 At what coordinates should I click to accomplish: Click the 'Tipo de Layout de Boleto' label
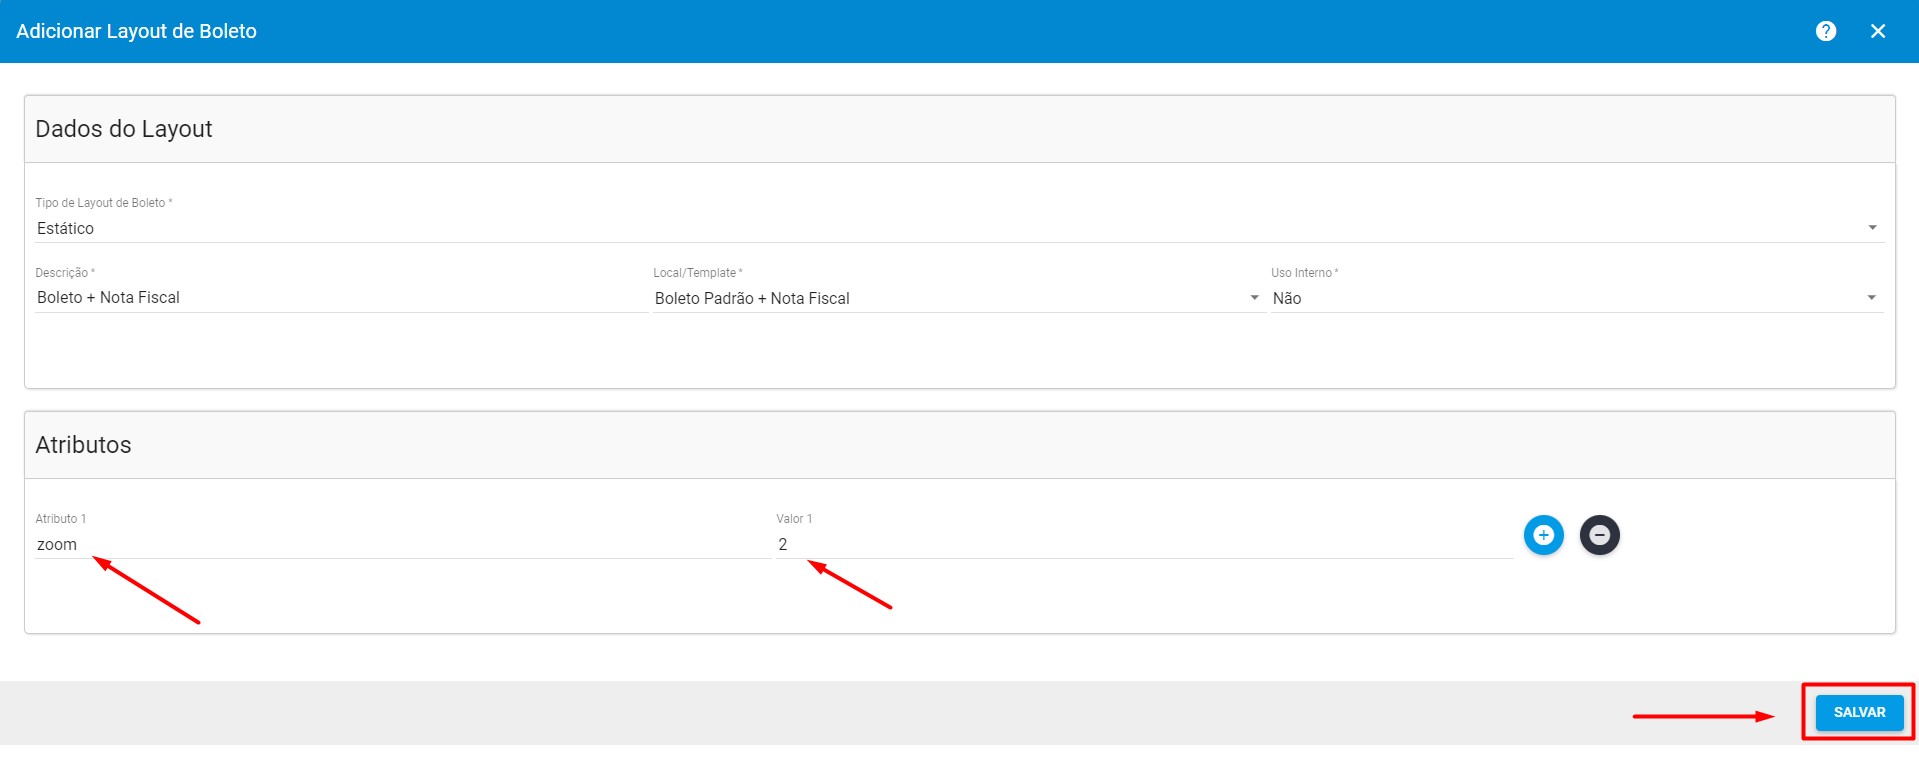pos(103,203)
